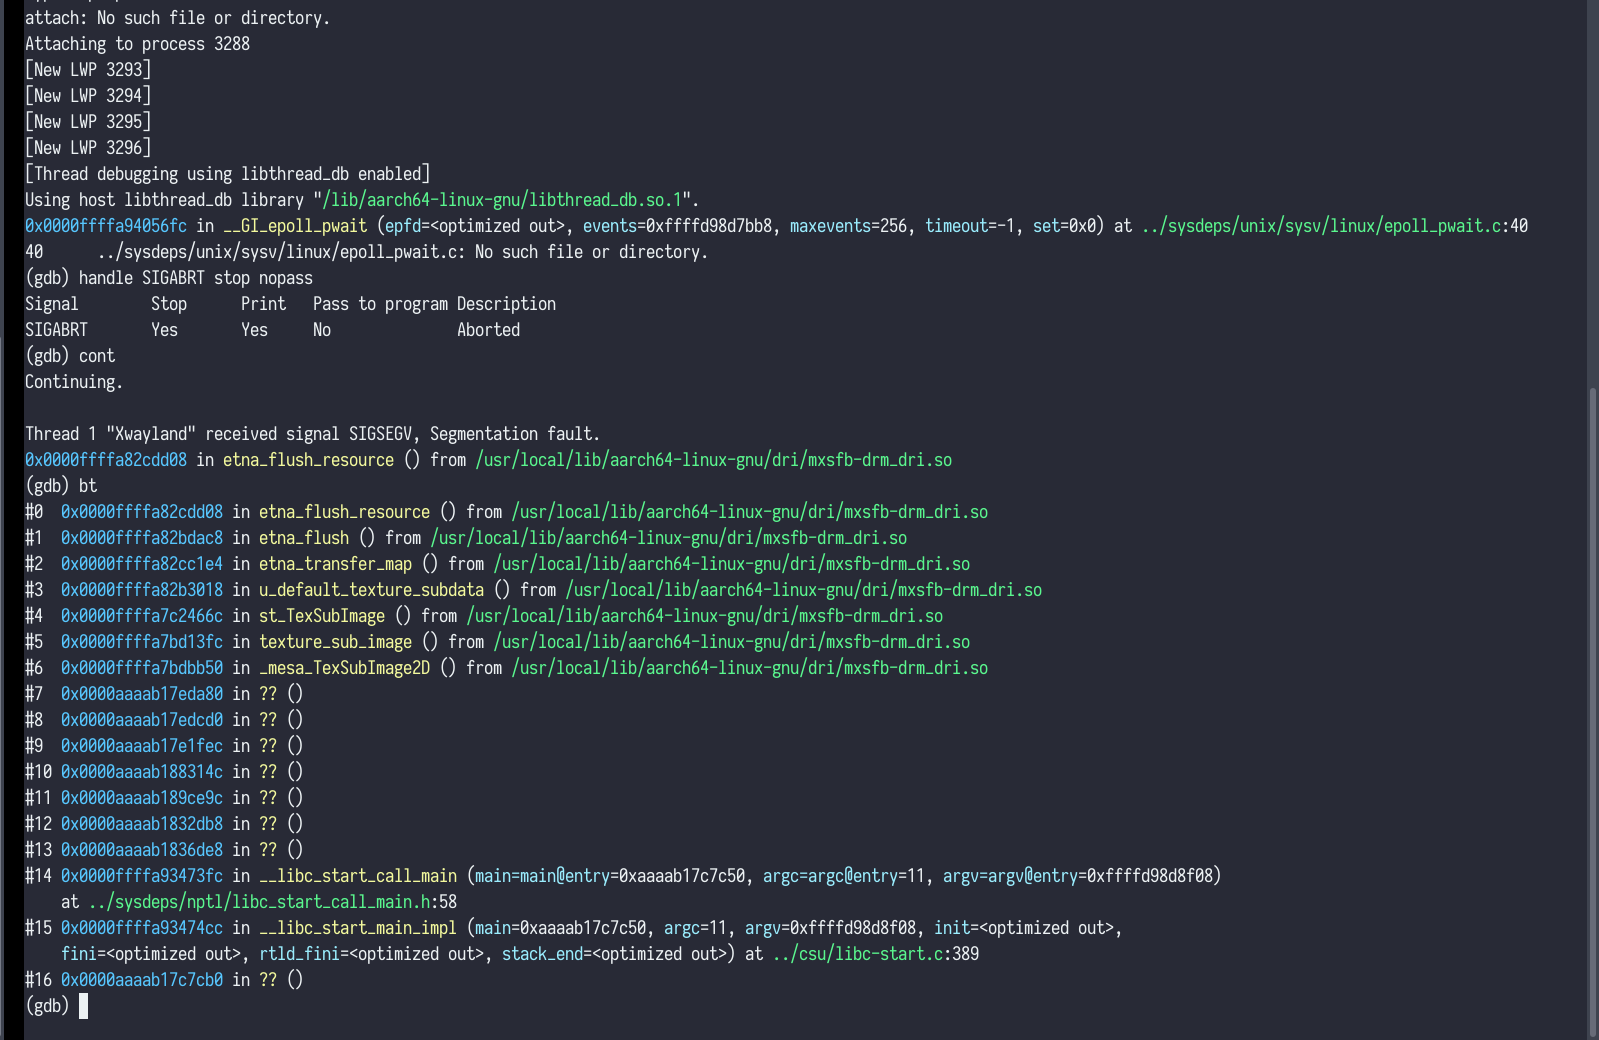
Task: Click the 'attach: No such file or directory.' line
Action: [x=177, y=18]
